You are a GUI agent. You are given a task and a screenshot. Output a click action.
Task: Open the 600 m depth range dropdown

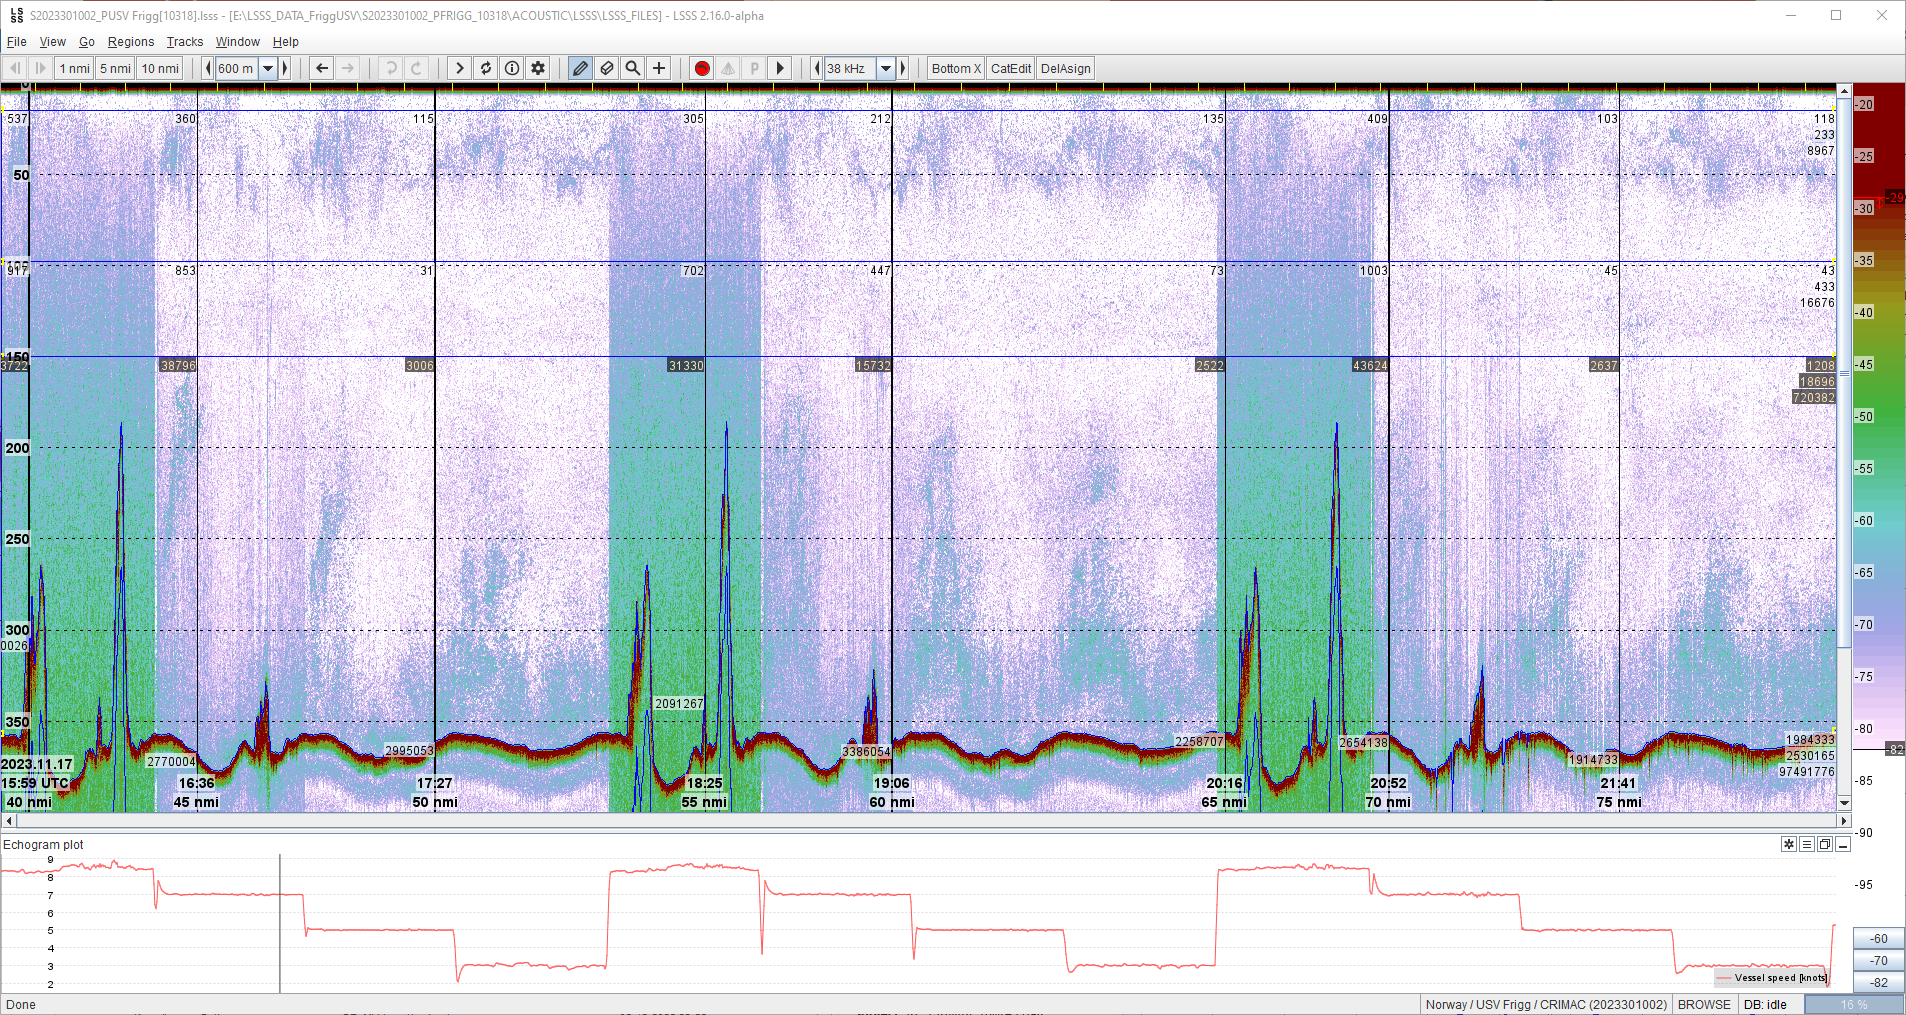(x=268, y=68)
